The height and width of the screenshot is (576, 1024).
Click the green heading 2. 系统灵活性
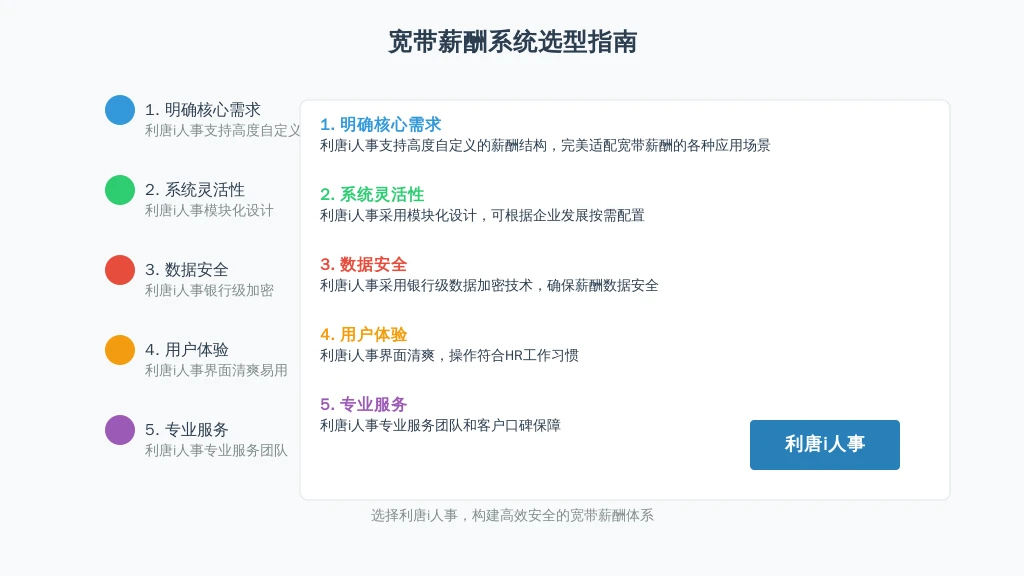pyautogui.click(x=372, y=195)
